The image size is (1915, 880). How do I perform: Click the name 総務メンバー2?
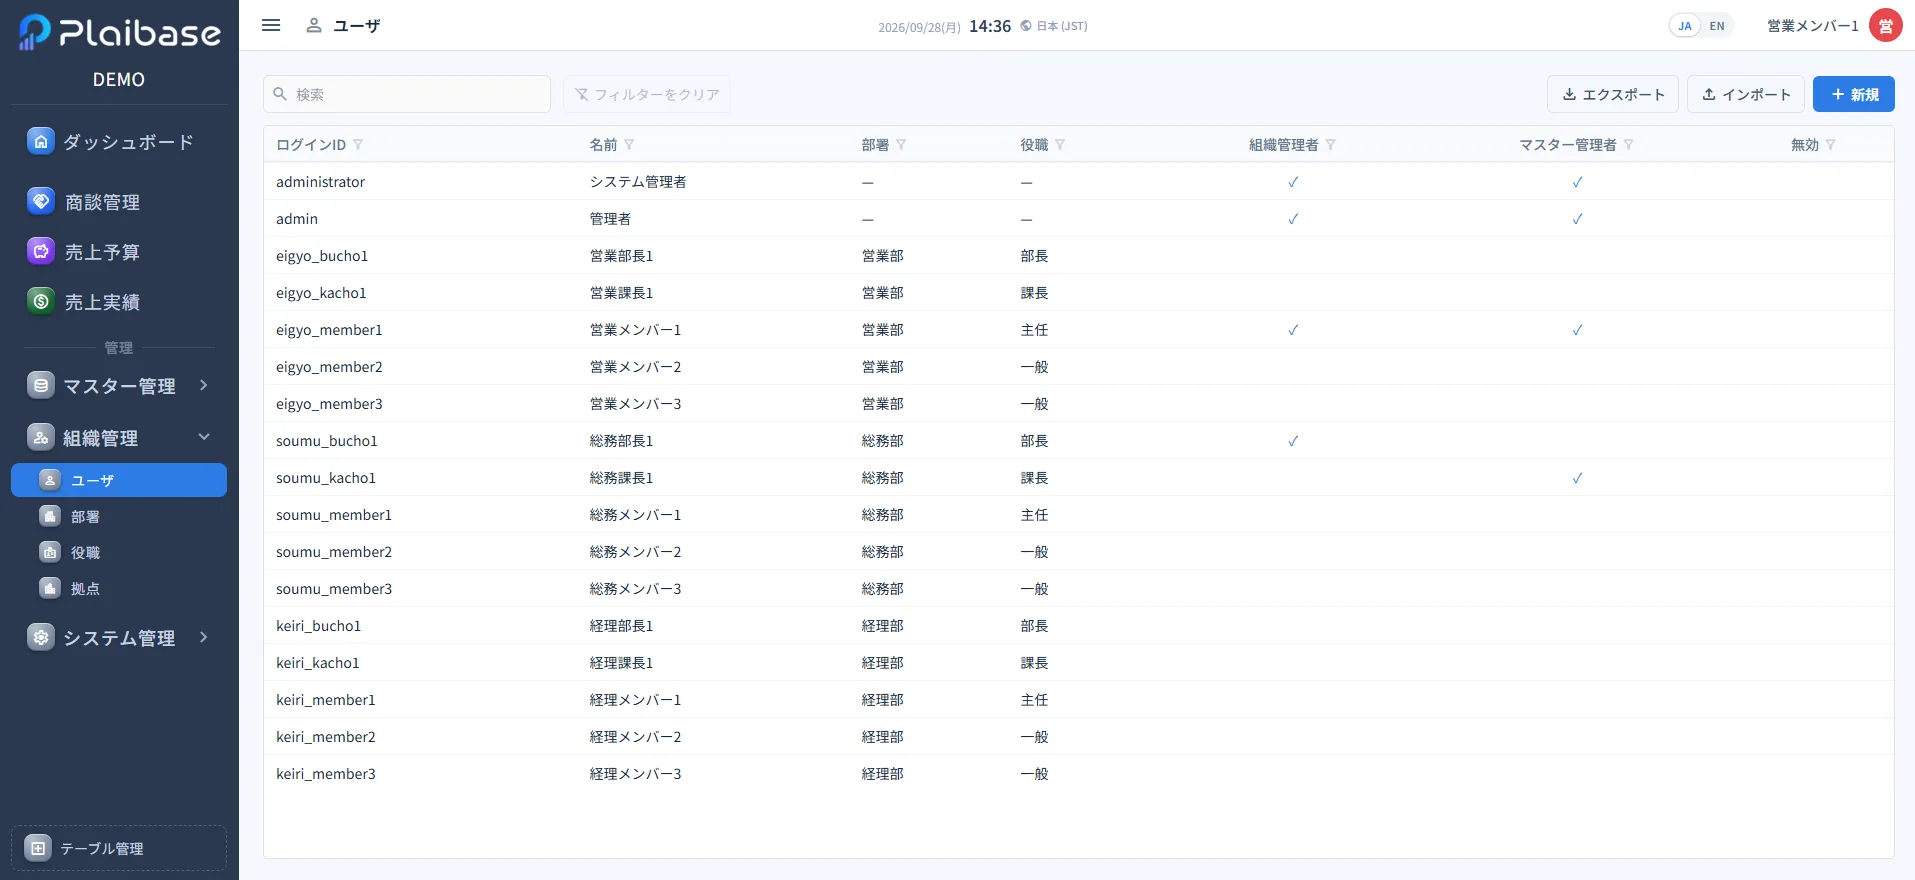pyautogui.click(x=635, y=552)
